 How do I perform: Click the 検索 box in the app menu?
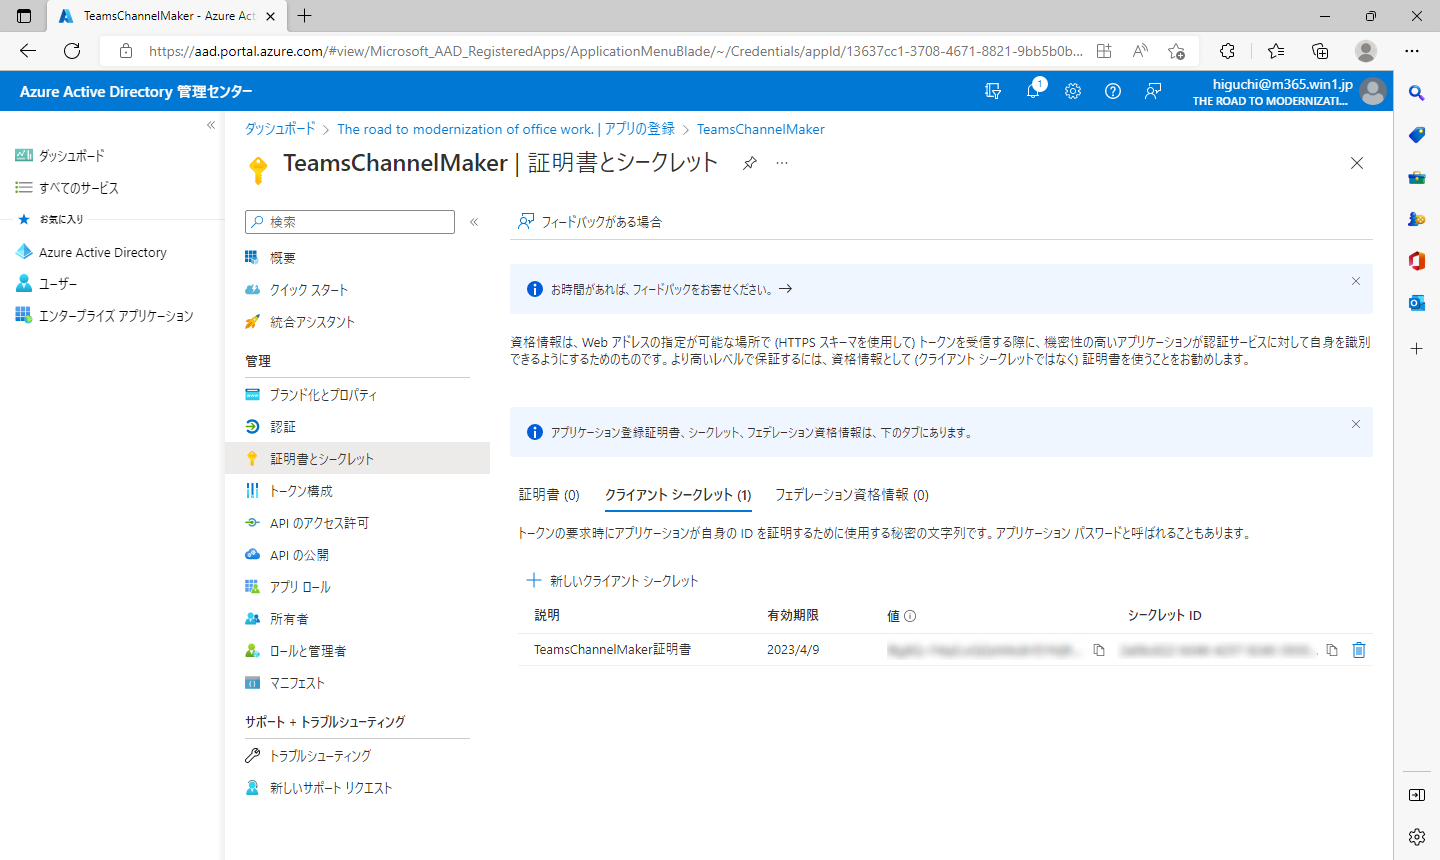click(x=350, y=222)
